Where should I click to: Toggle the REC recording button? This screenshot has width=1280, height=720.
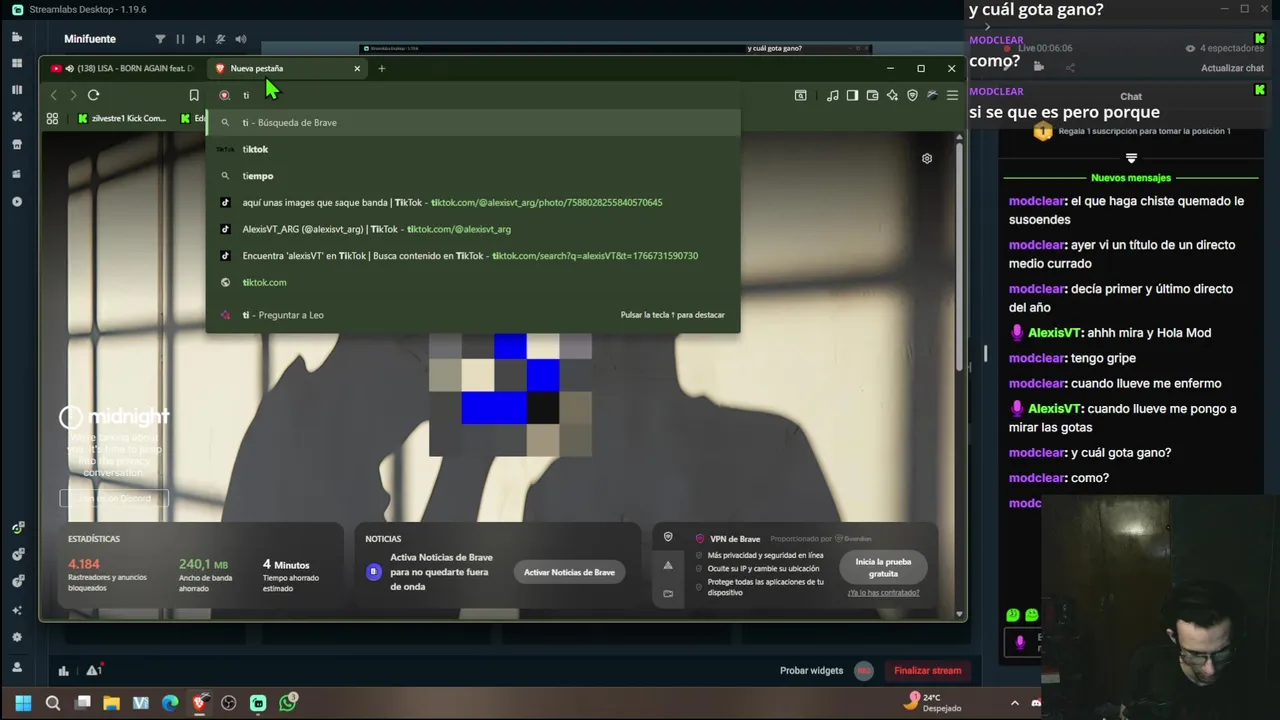click(x=864, y=671)
